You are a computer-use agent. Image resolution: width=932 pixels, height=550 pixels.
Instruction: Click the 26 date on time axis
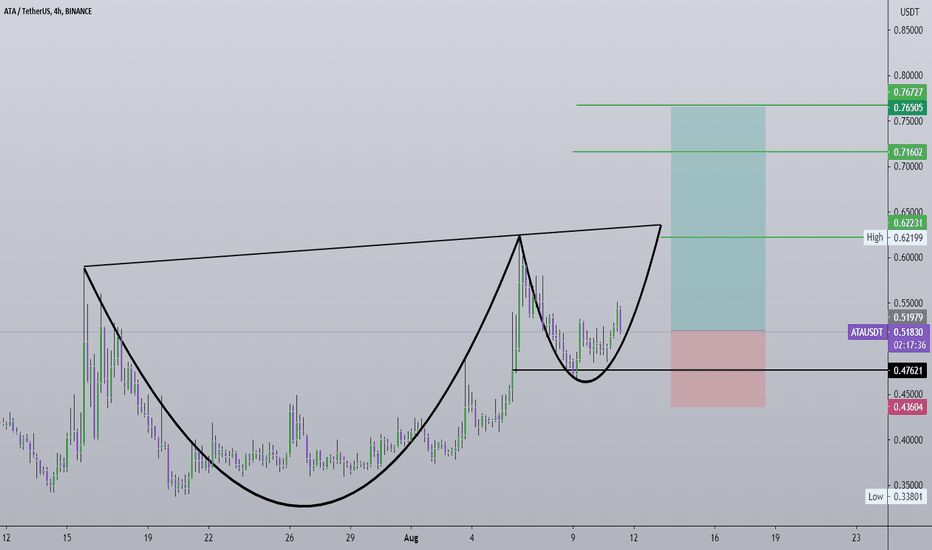click(289, 538)
